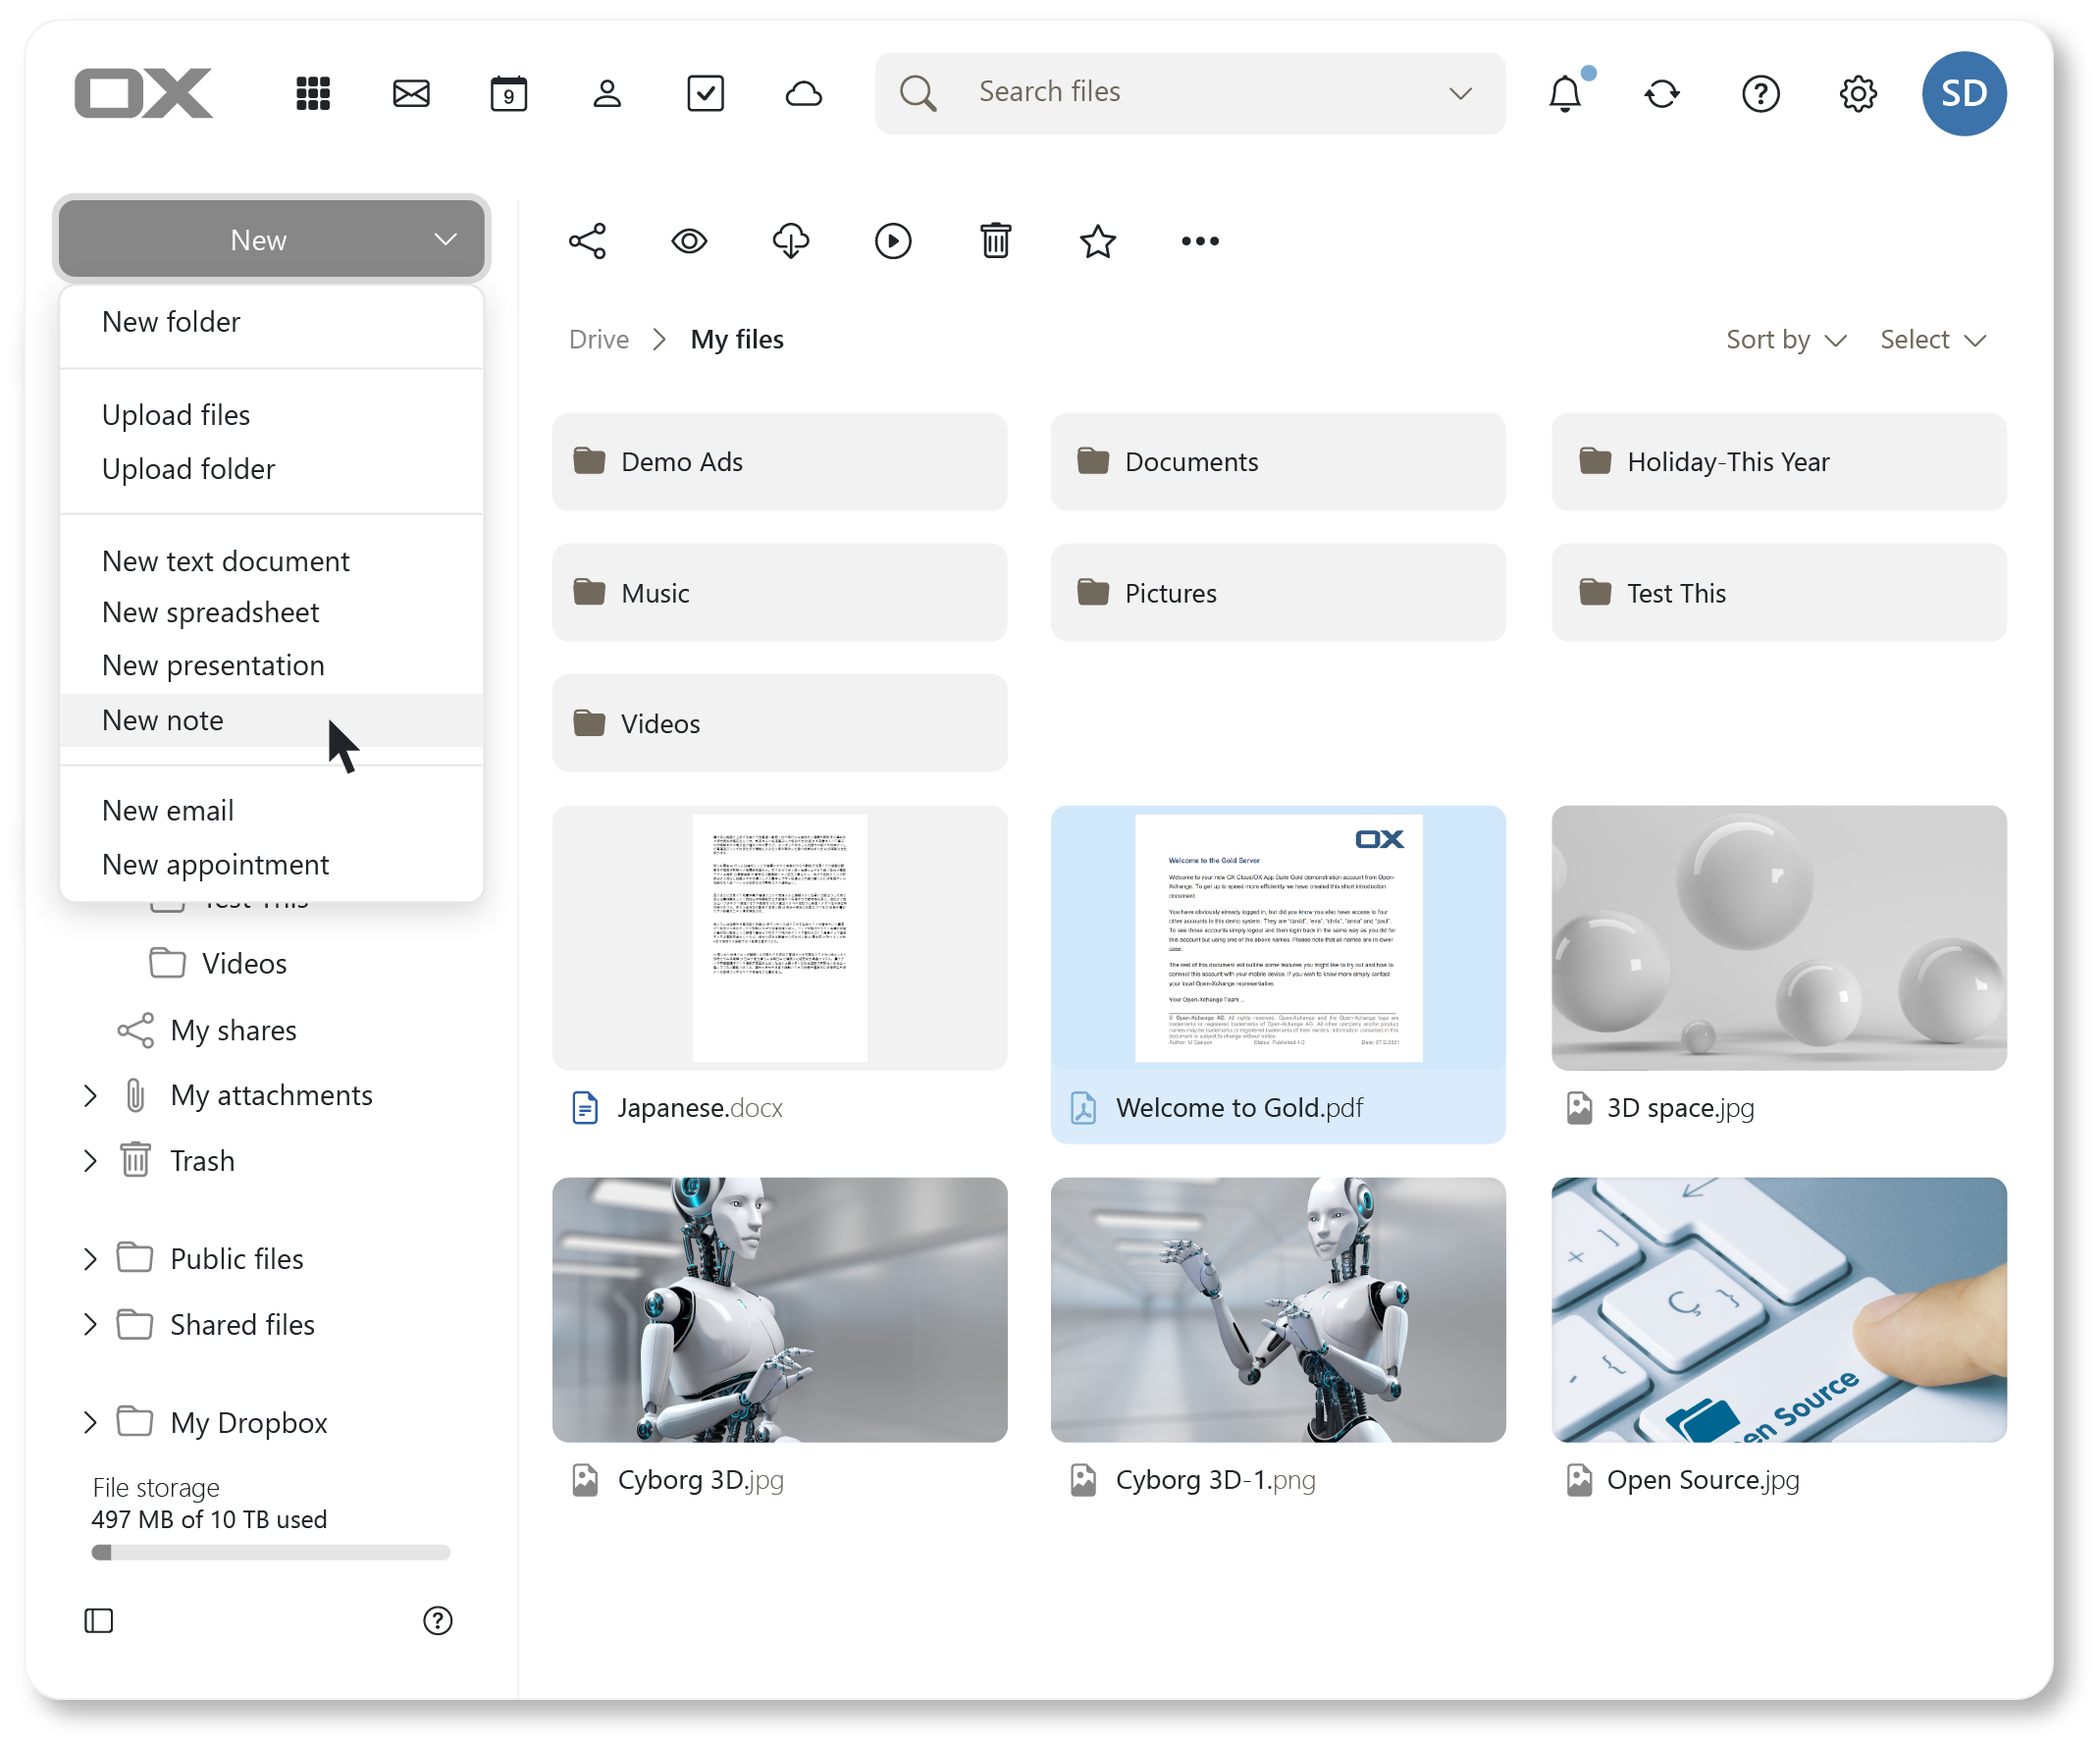The width and height of the screenshot is (2100, 1747).
Task: Select the Cyborg 3D.jpg thumbnail
Action: click(x=779, y=1310)
